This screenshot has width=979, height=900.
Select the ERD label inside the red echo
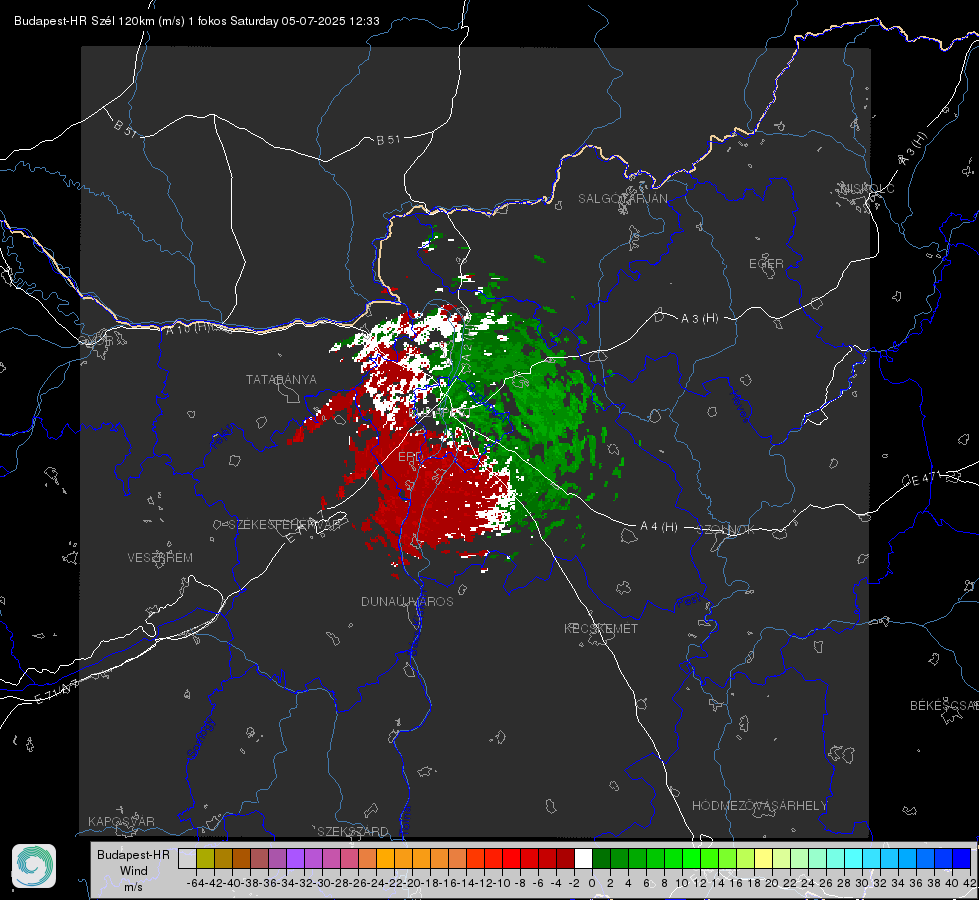pyautogui.click(x=410, y=457)
